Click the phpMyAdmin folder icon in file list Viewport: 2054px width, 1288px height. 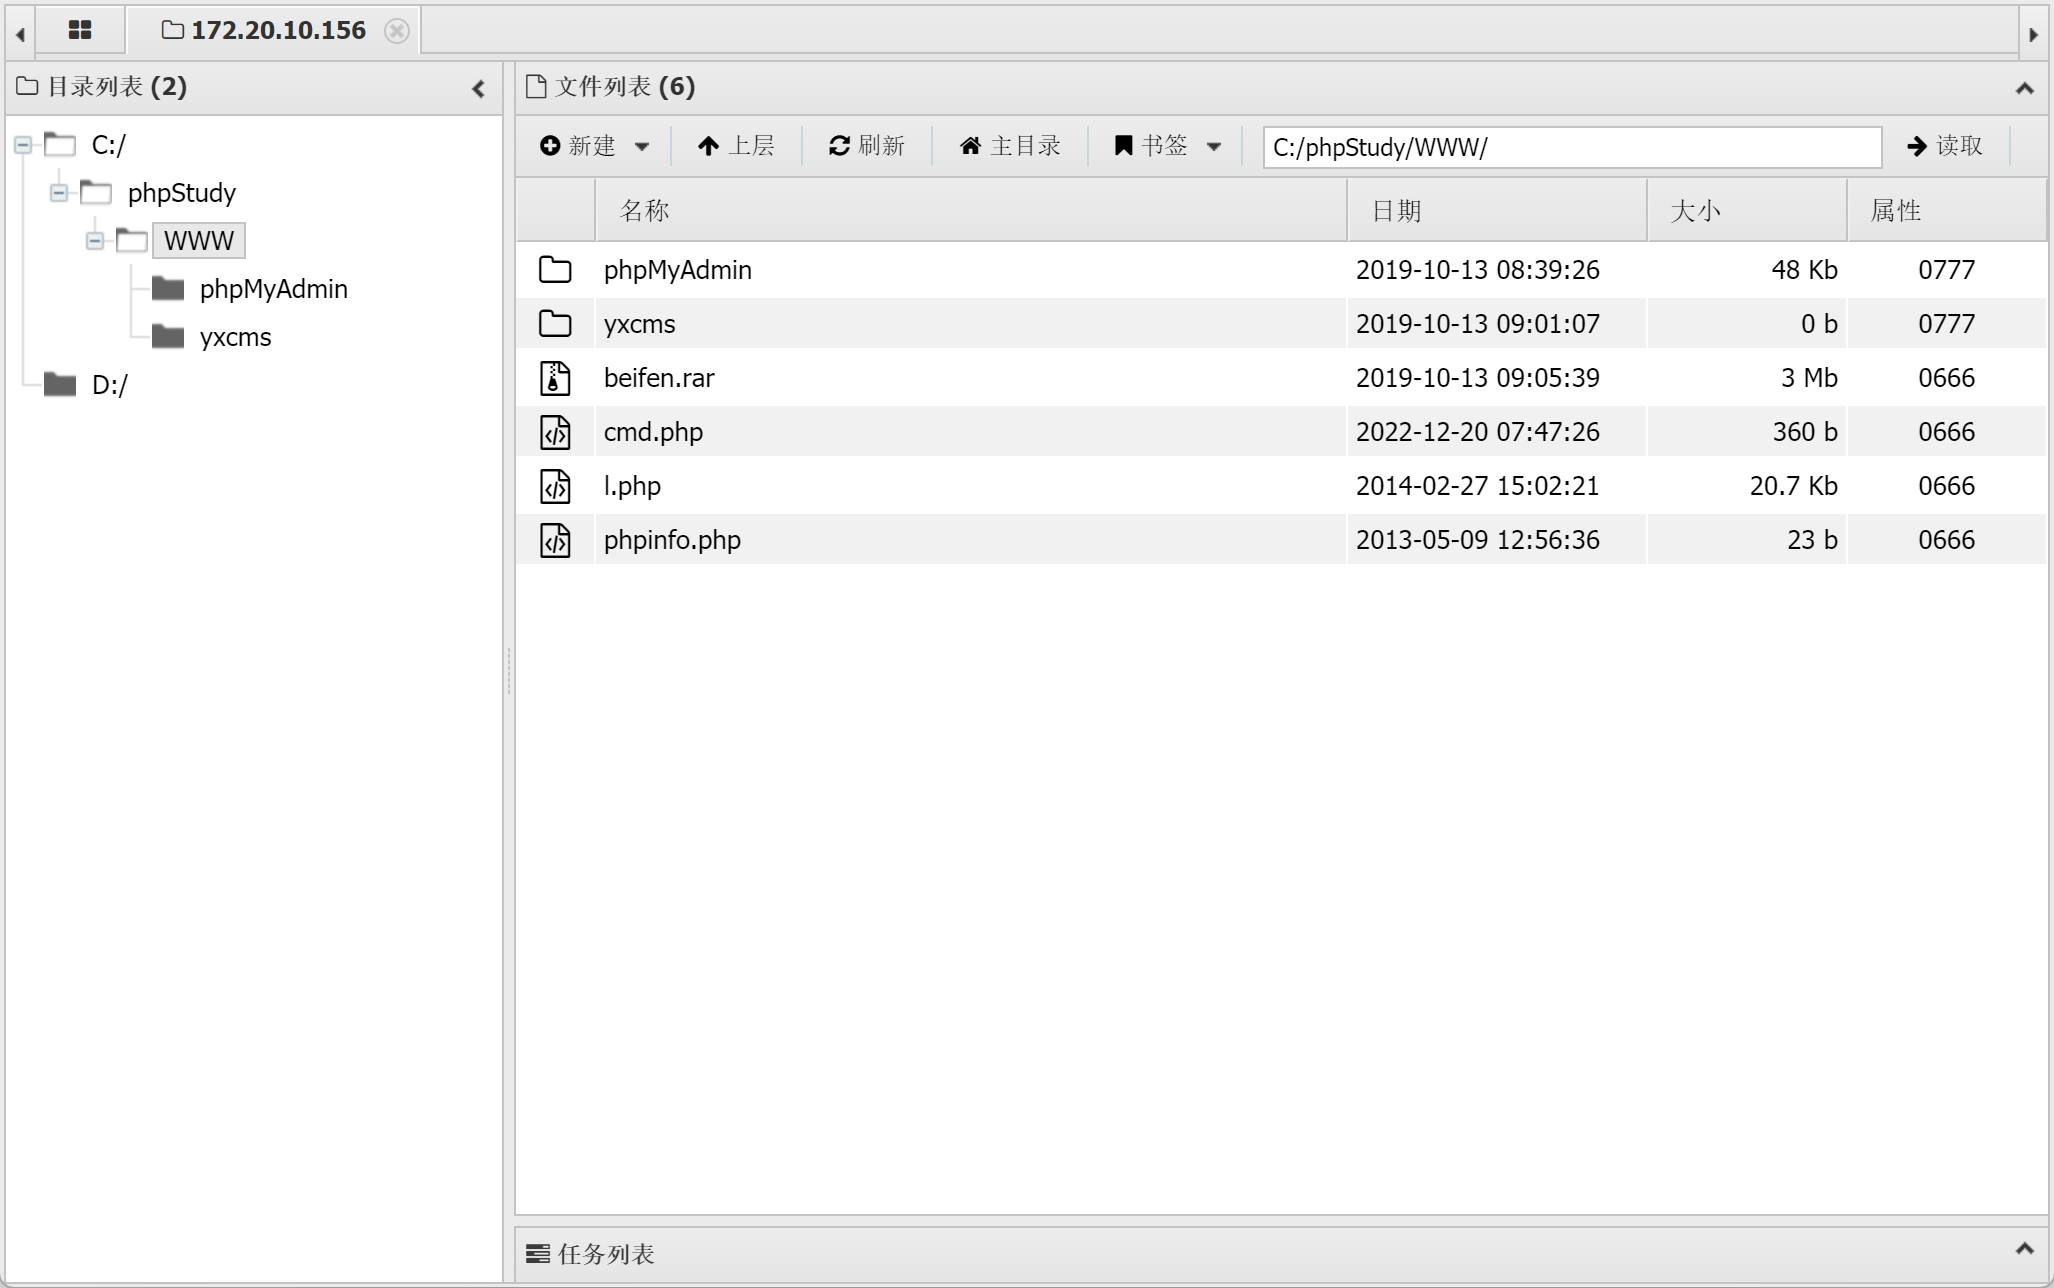point(555,270)
